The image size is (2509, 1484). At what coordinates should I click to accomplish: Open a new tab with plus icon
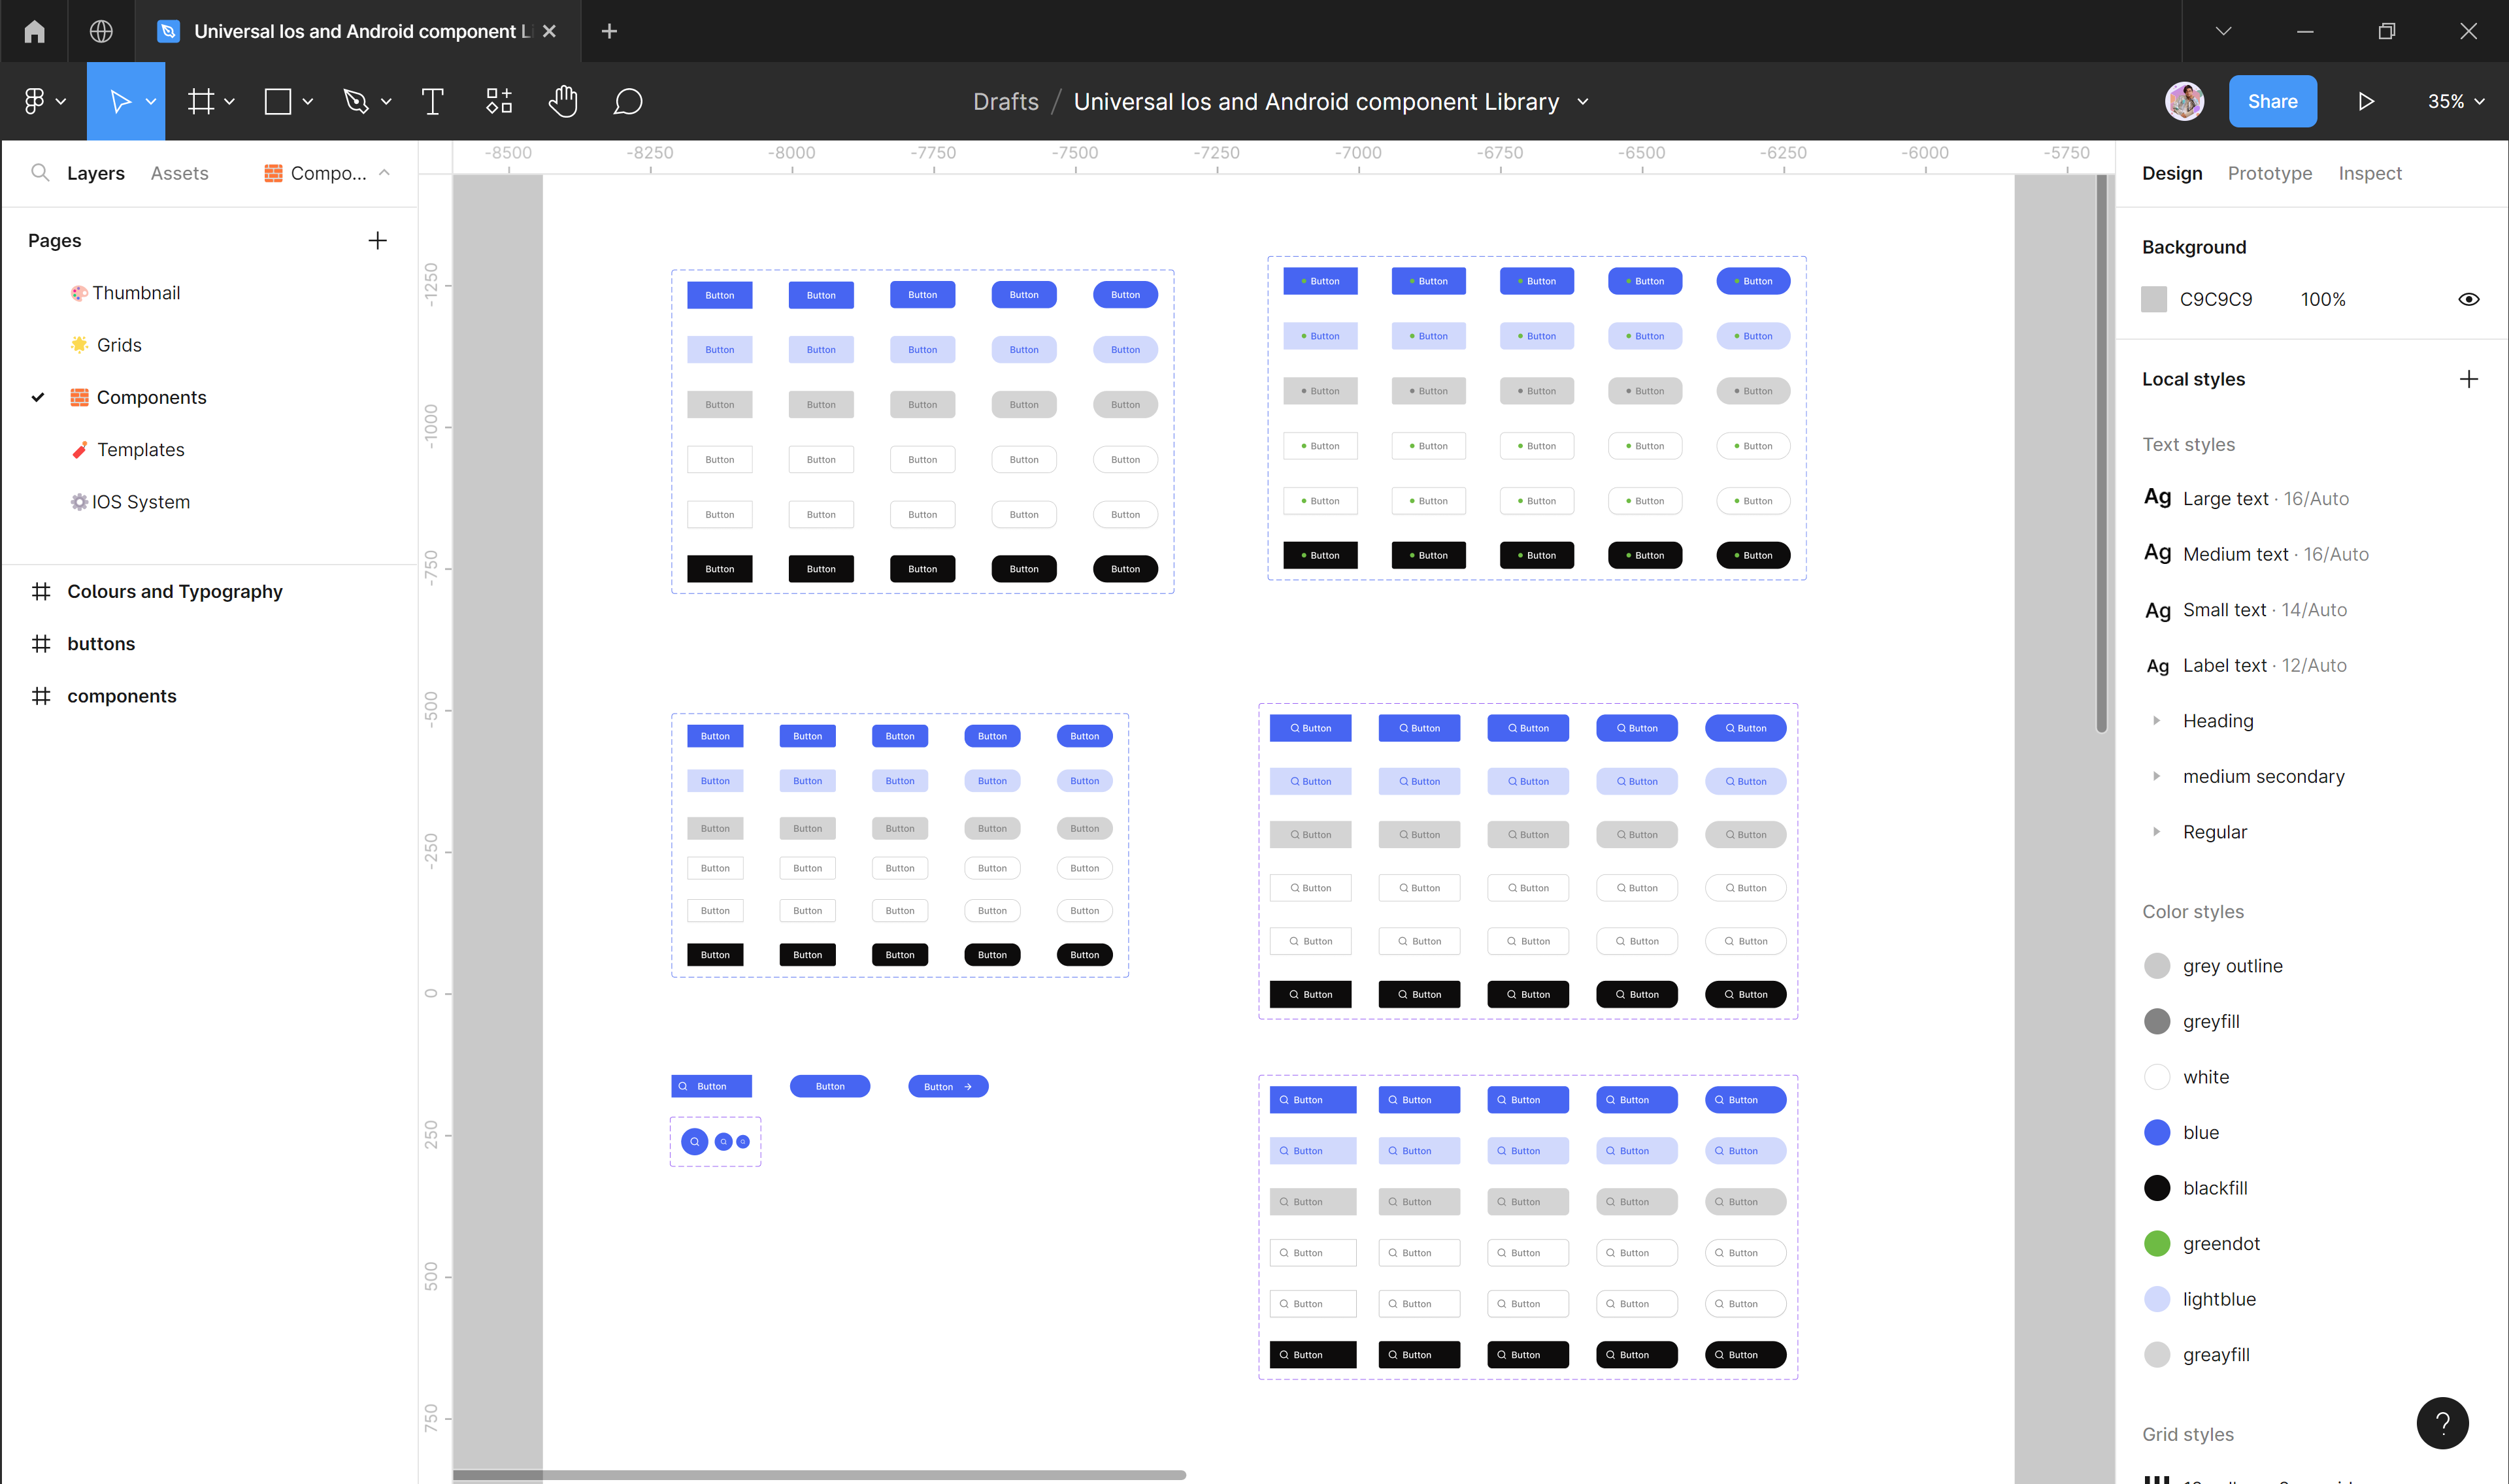[x=609, y=31]
